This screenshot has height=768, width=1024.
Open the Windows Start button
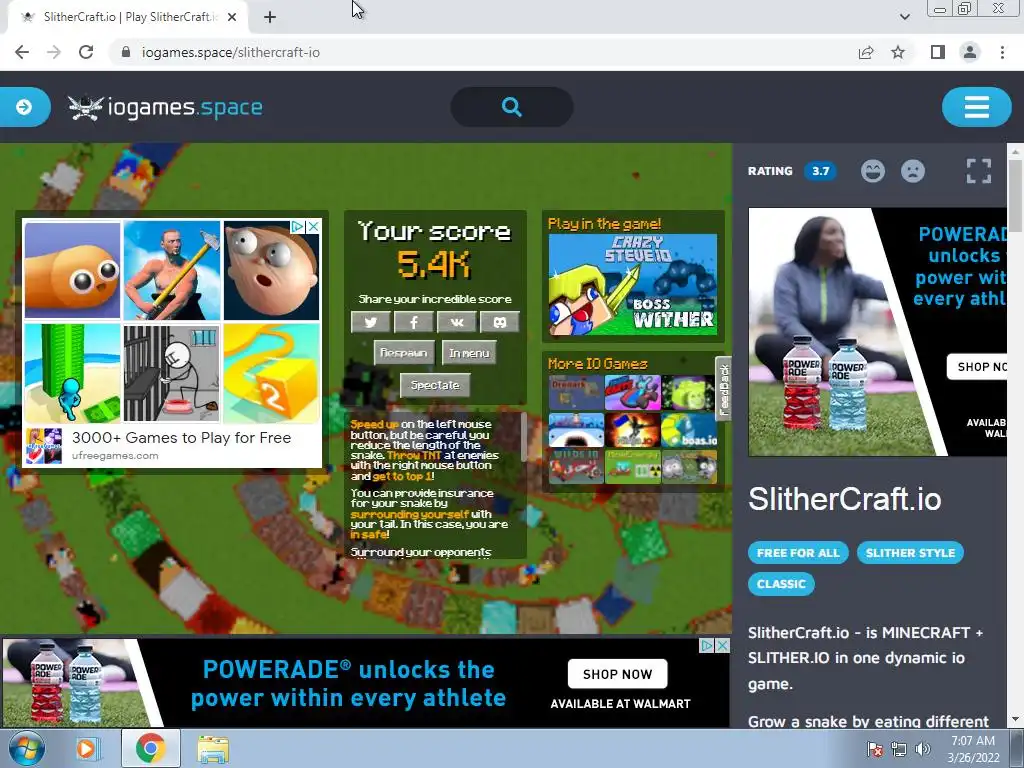point(26,748)
